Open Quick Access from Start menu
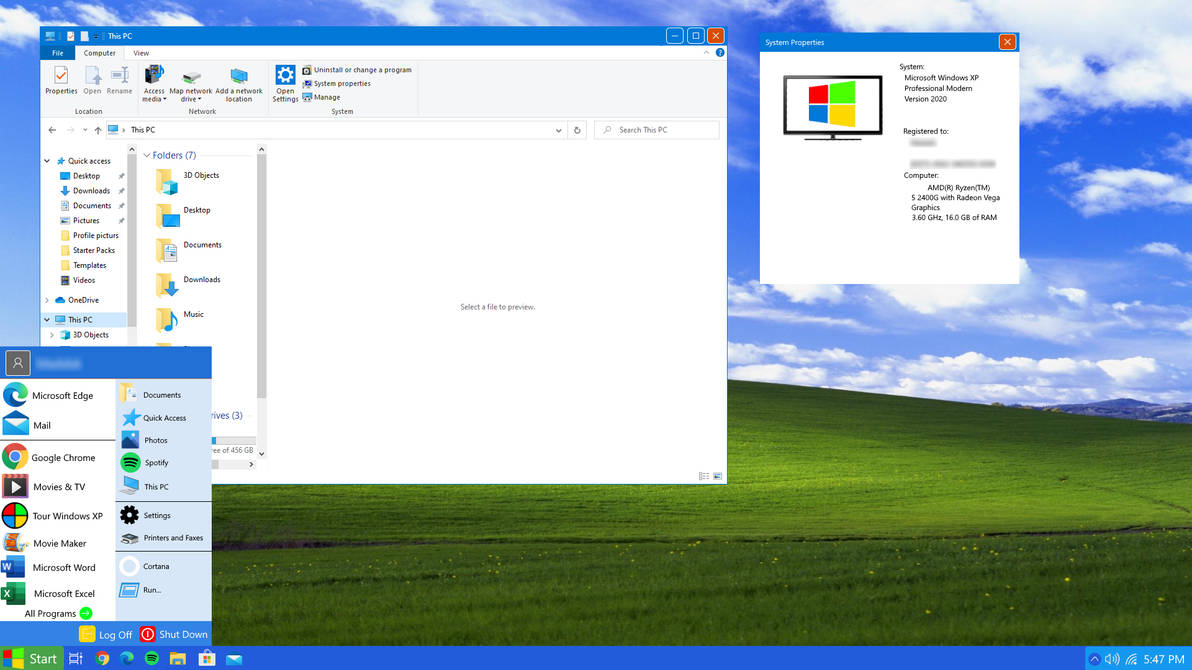 pos(154,418)
